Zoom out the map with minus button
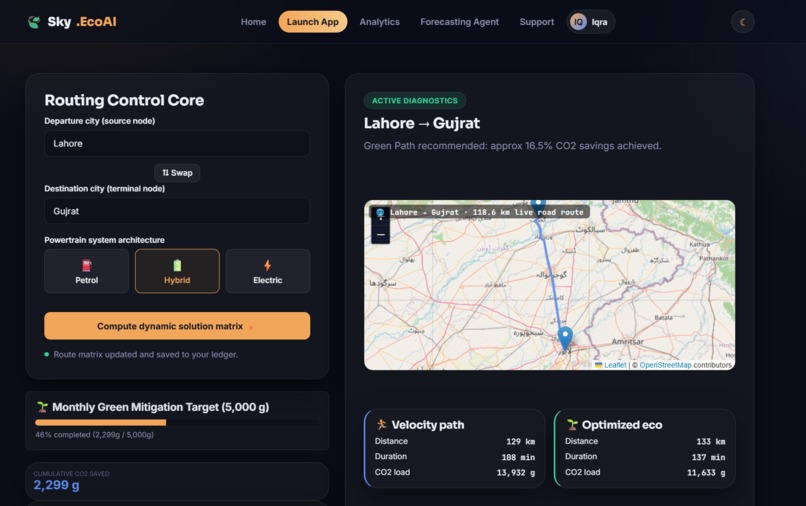Viewport: 806px width, 506px height. point(380,234)
